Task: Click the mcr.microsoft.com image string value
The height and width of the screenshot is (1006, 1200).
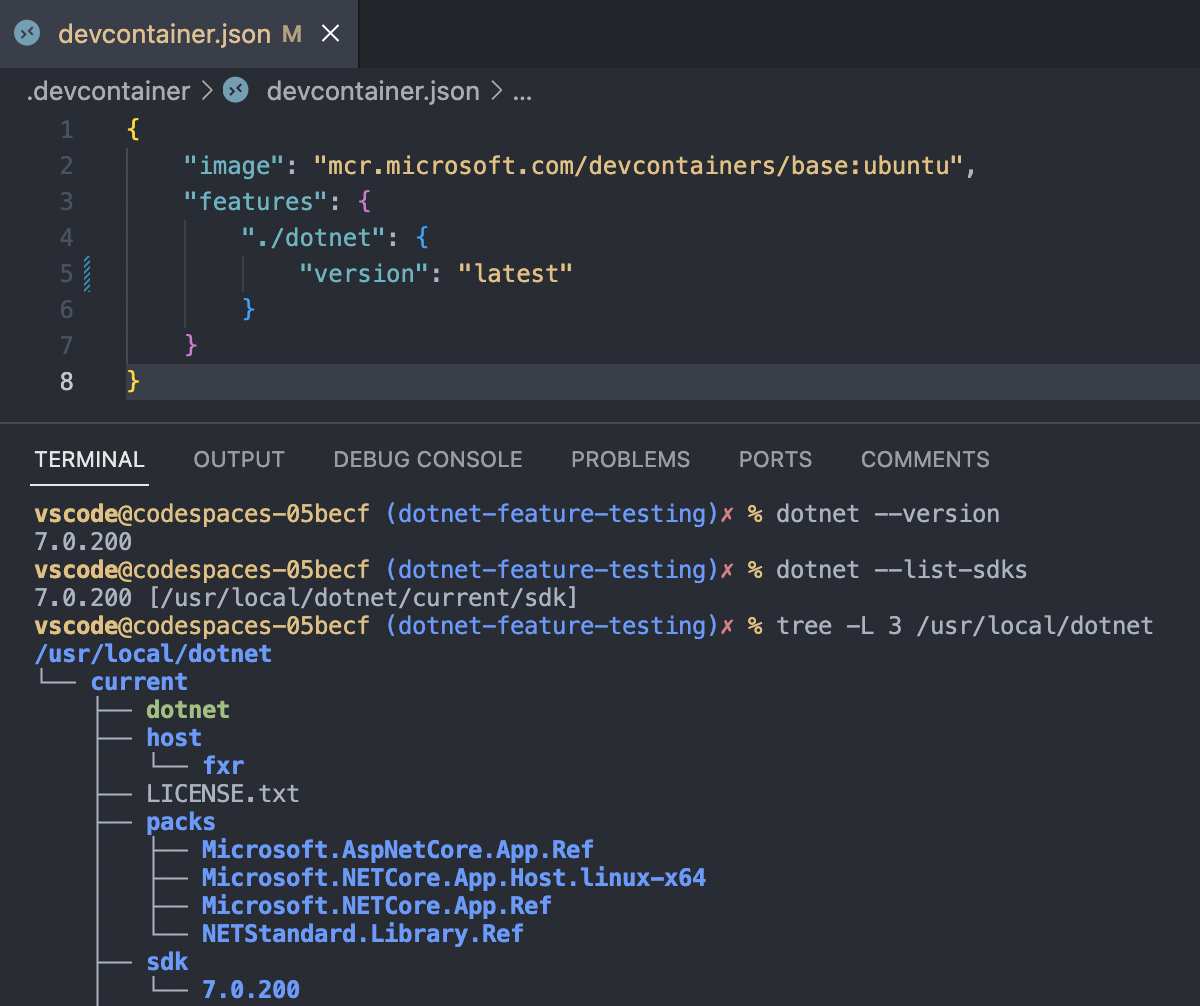Action: pyautogui.click(x=638, y=166)
